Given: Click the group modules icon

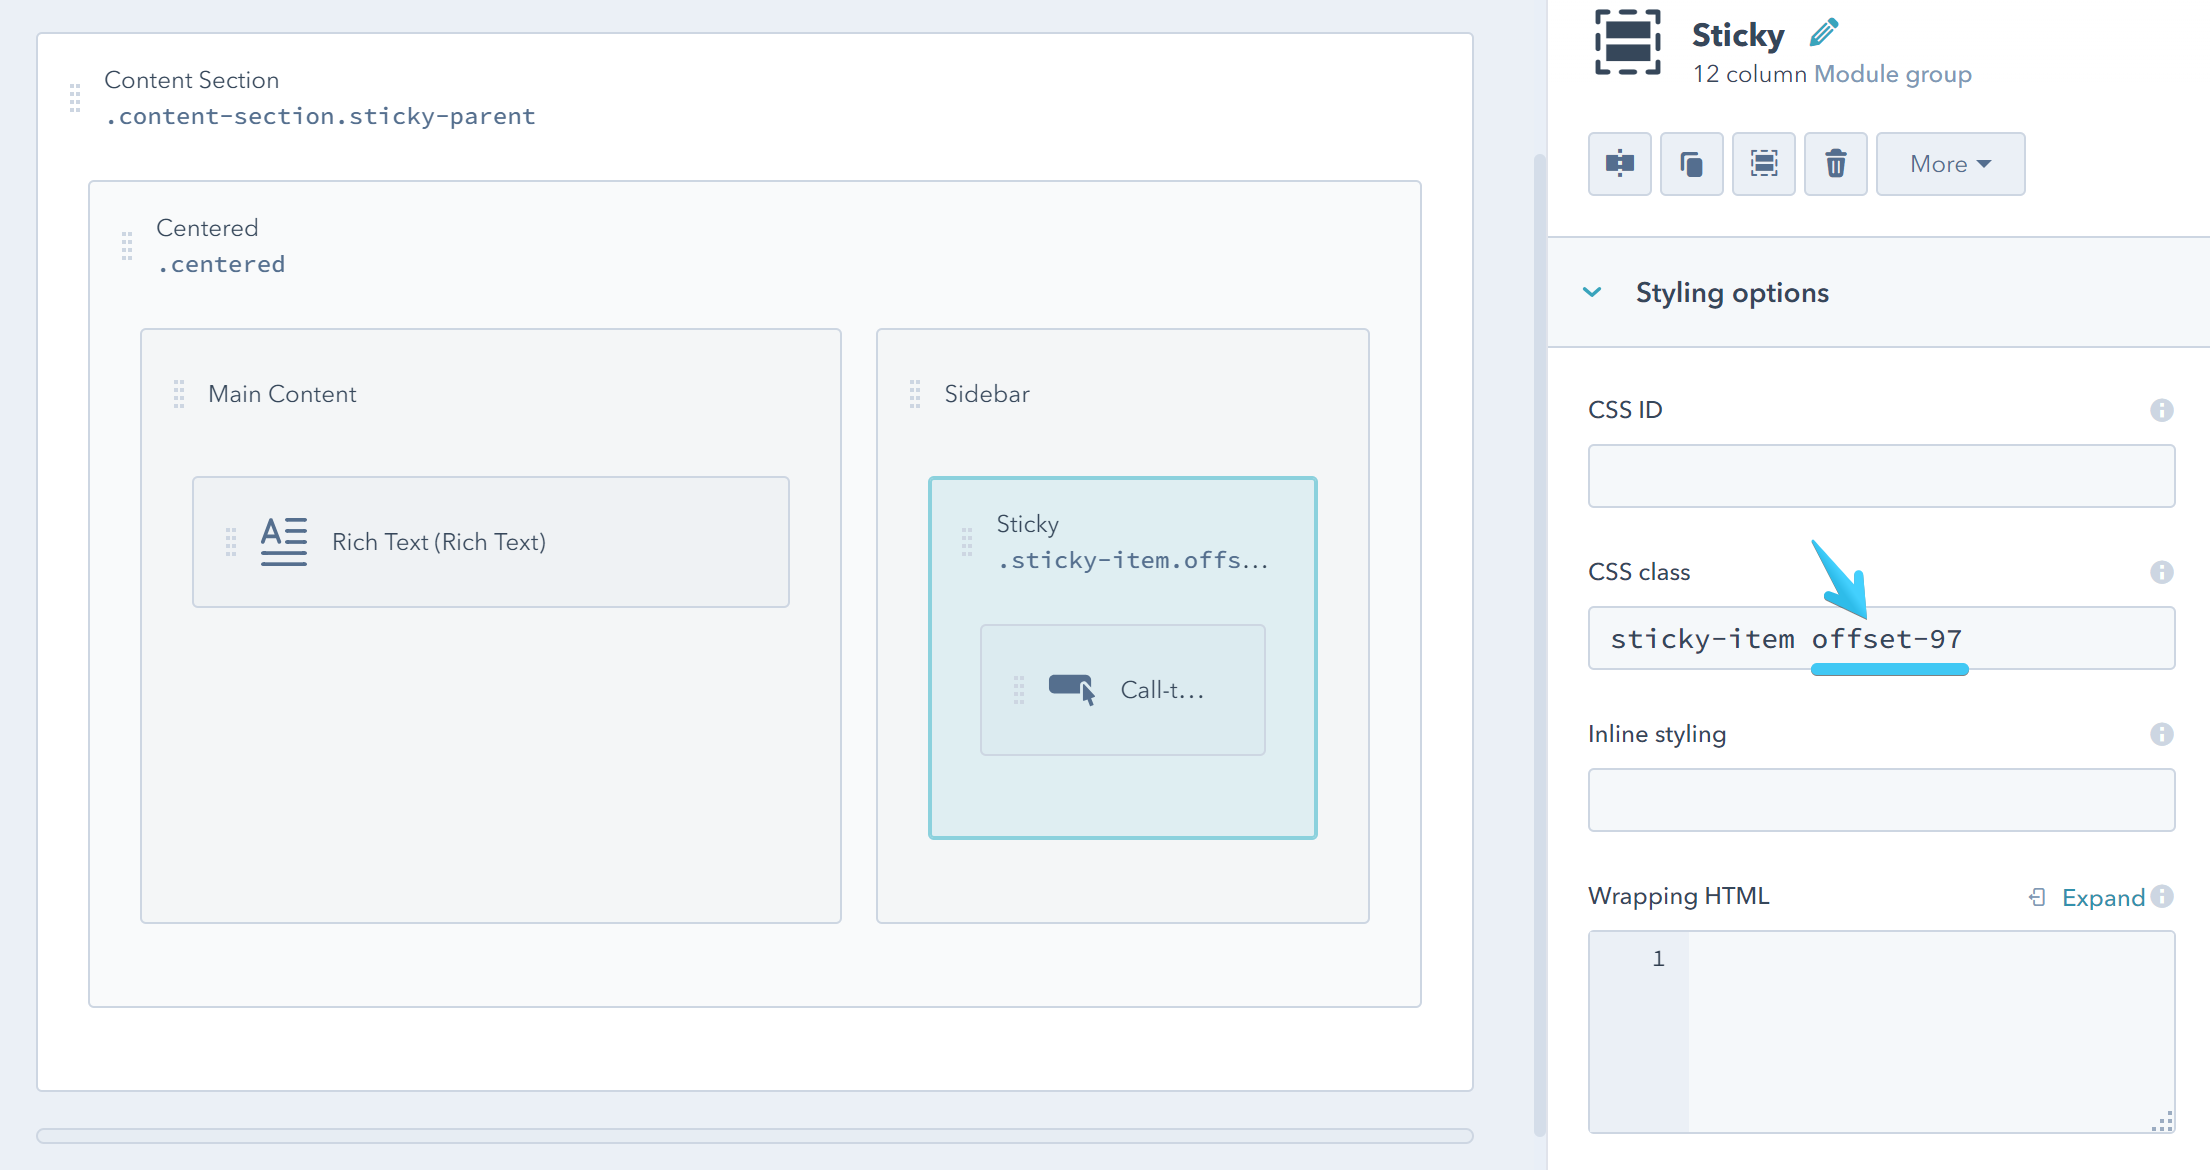Looking at the screenshot, I should (x=1763, y=164).
